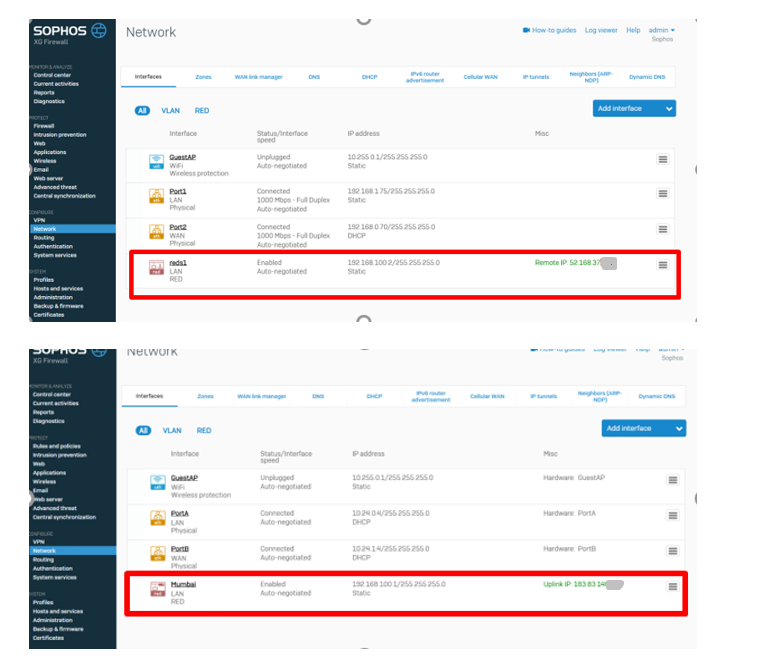Click the 192.168.100.2/255.255.255.0 IP address
This screenshot has height=664, width=768.
(393, 262)
